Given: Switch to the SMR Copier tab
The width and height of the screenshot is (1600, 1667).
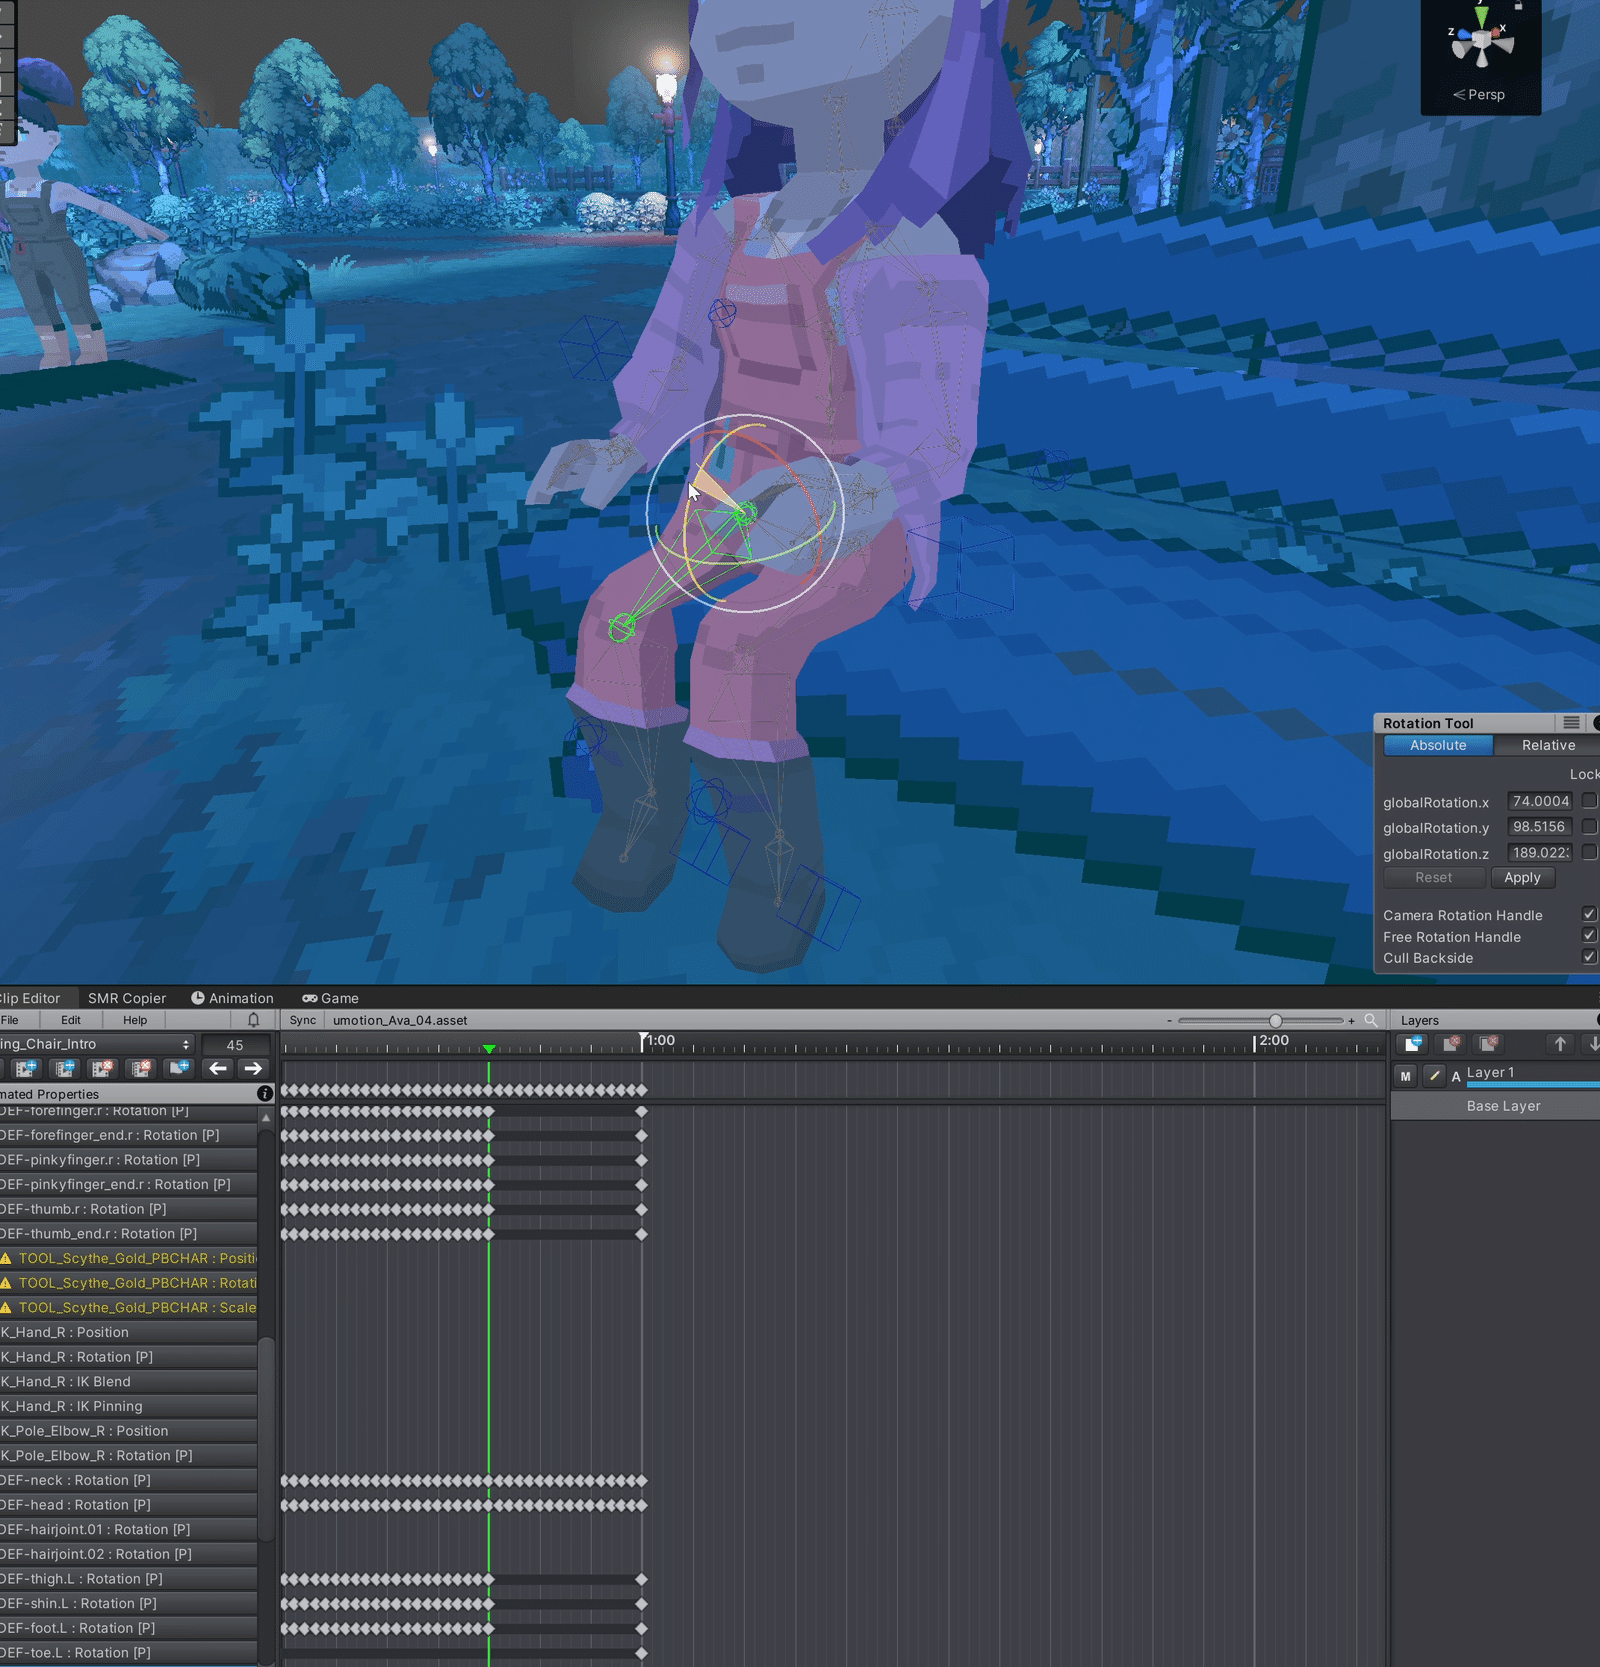Looking at the screenshot, I should coord(127,998).
